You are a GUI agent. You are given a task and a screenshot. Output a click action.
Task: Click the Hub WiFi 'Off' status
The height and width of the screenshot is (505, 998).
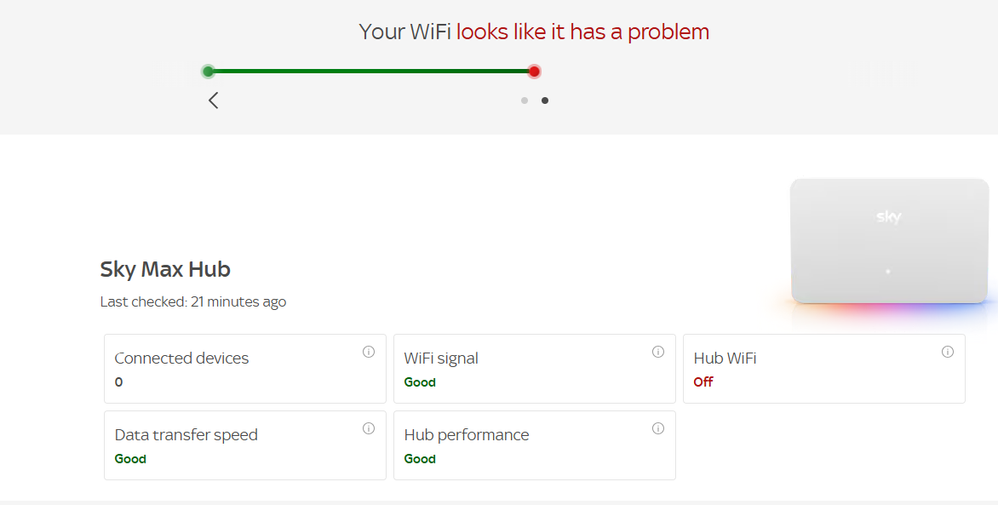(703, 382)
